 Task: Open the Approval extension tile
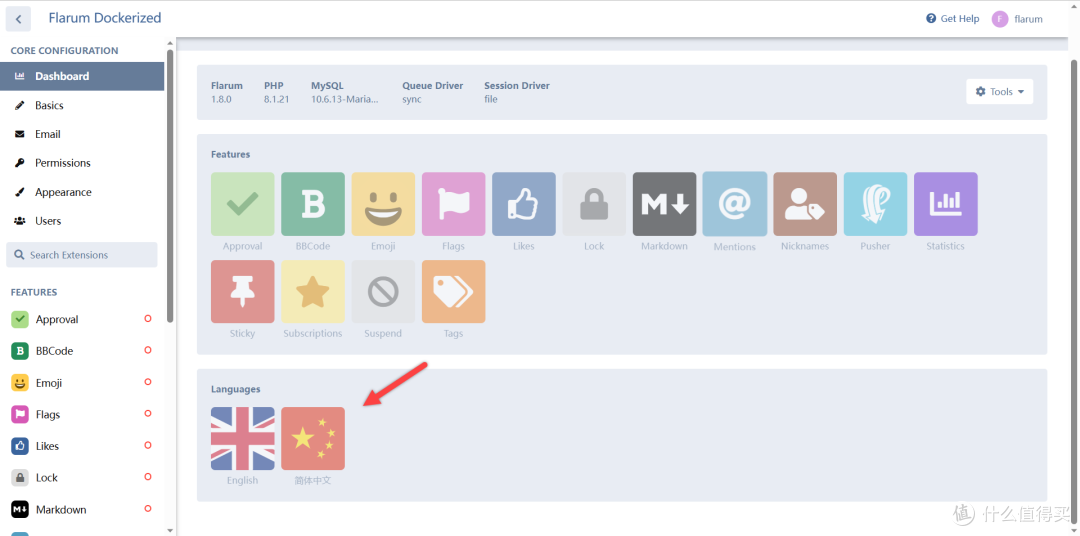(x=242, y=204)
